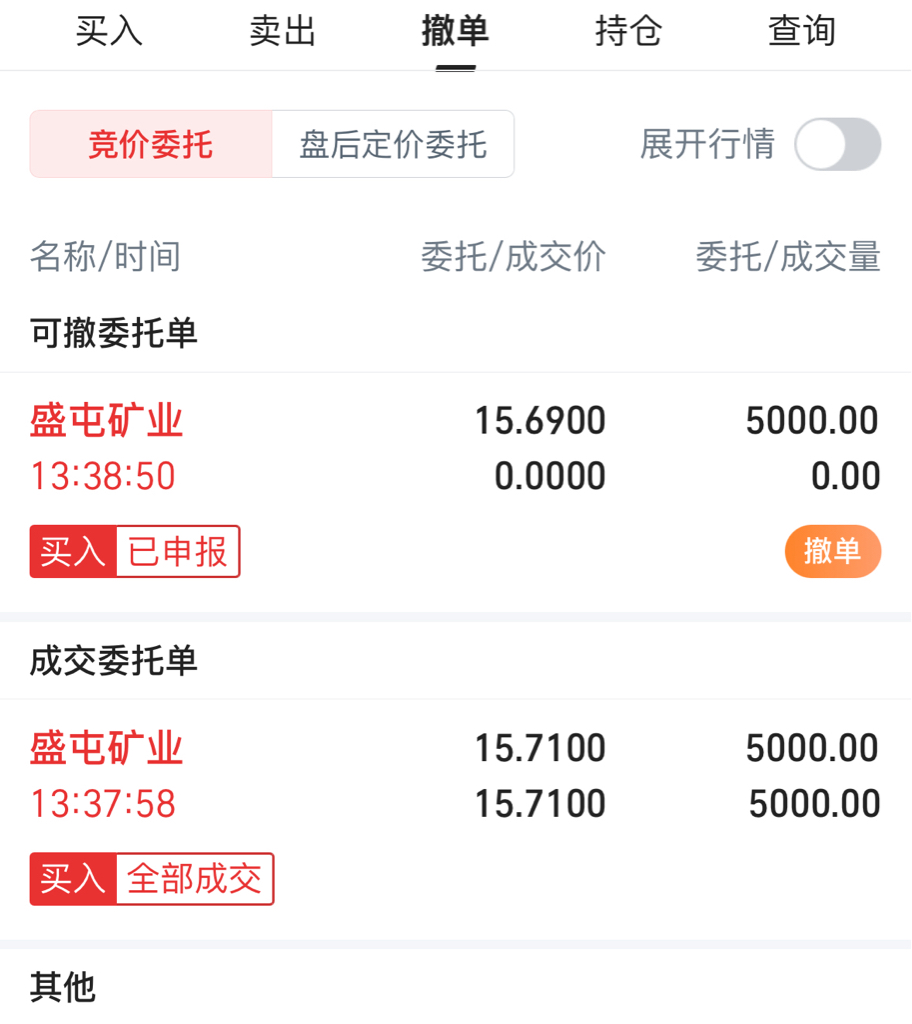Go to the 持仓 tab

point(628,31)
